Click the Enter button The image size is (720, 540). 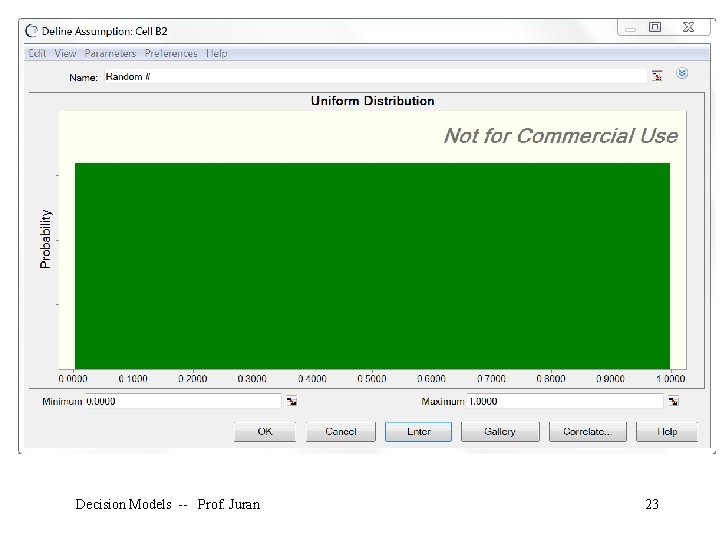point(418,432)
